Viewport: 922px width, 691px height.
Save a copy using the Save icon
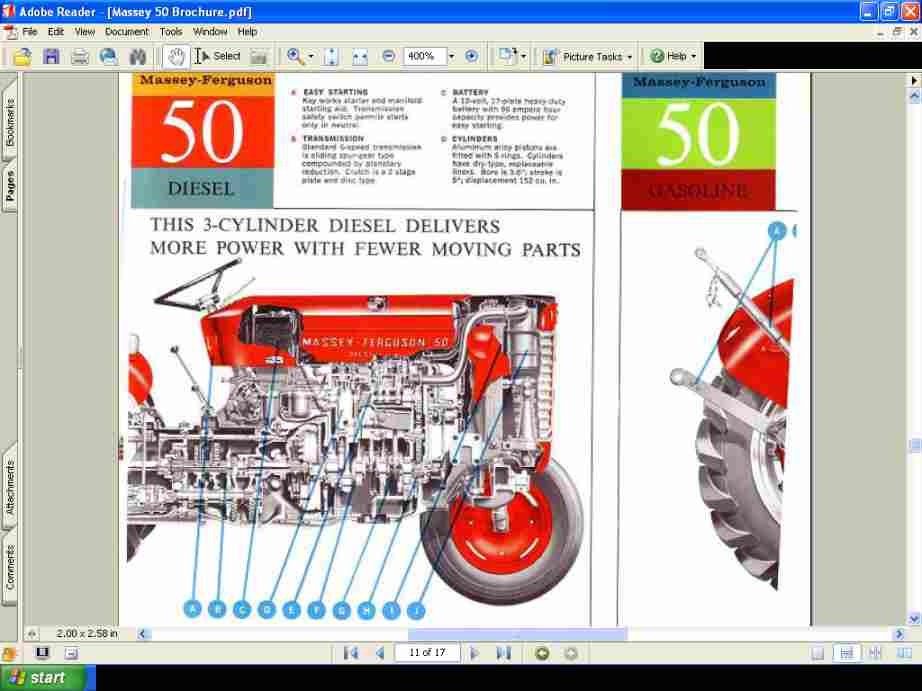click(x=51, y=56)
